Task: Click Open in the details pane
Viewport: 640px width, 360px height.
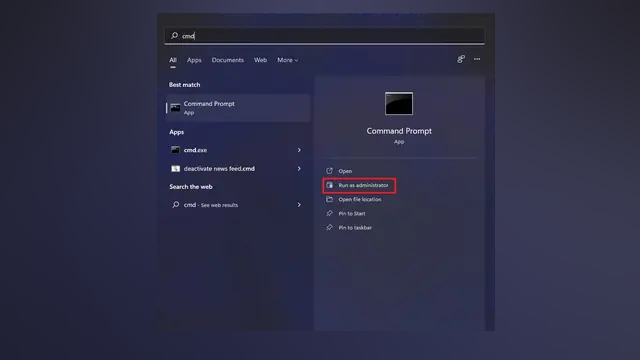Action: tap(345, 171)
